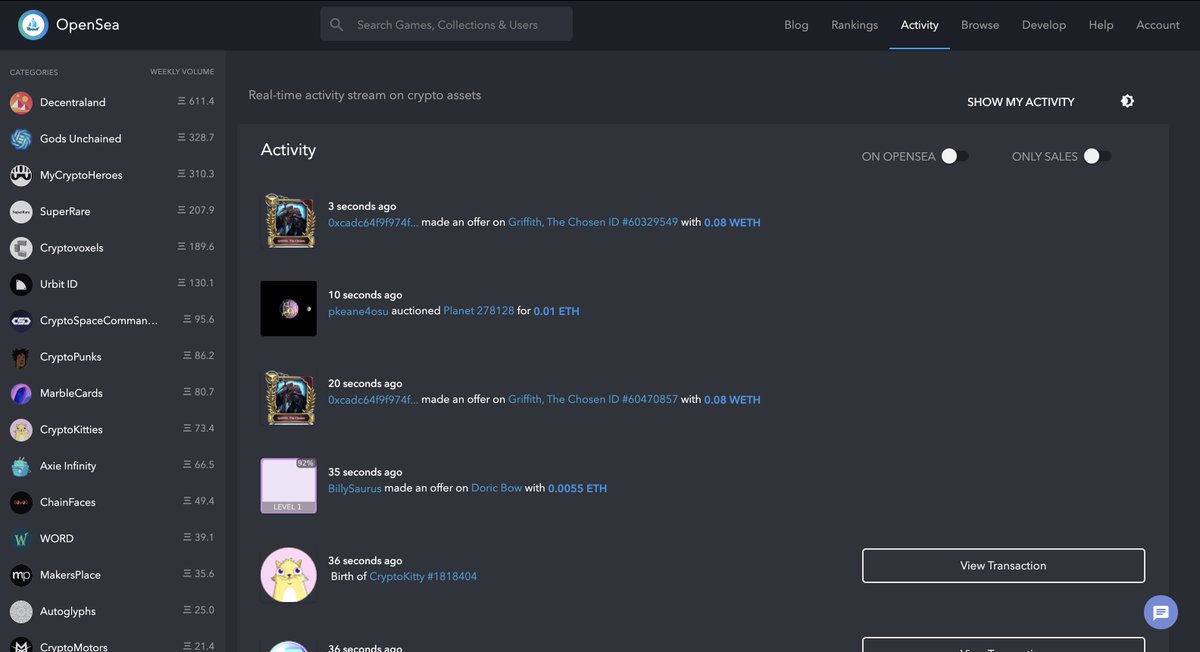Open the chat support bubble
Screen dimensions: 1200x652
click(x=1161, y=613)
